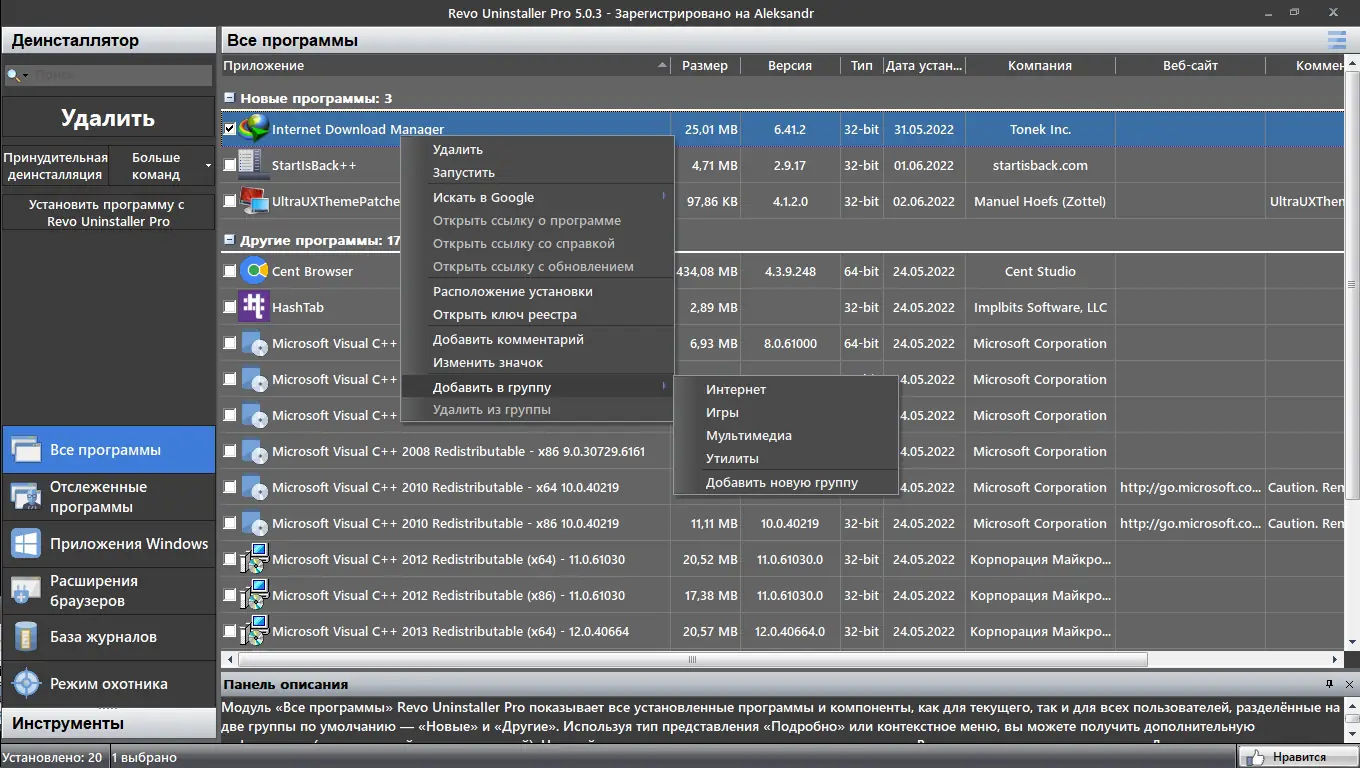This screenshot has height=768, width=1360.
Task: Sort by the Размер column header
Action: 705,66
